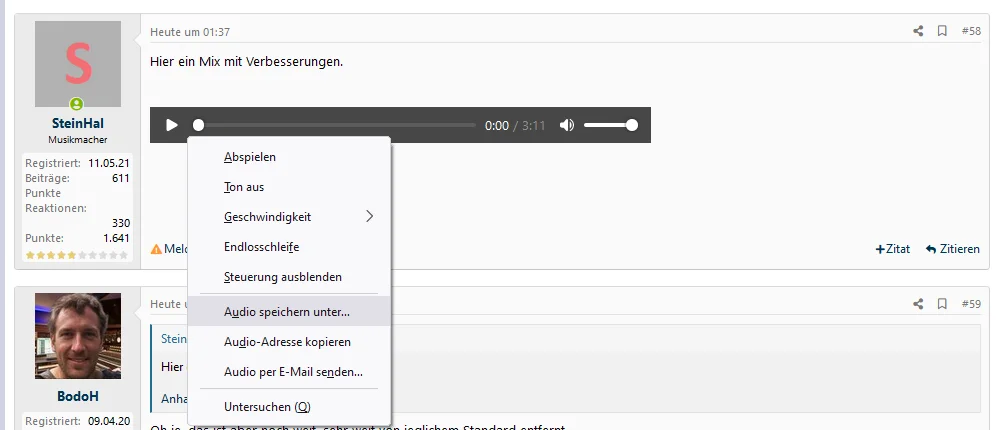The height and width of the screenshot is (430, 1000).
Task: Open BodoH's profile name link
Action: [x=78, y=396]
